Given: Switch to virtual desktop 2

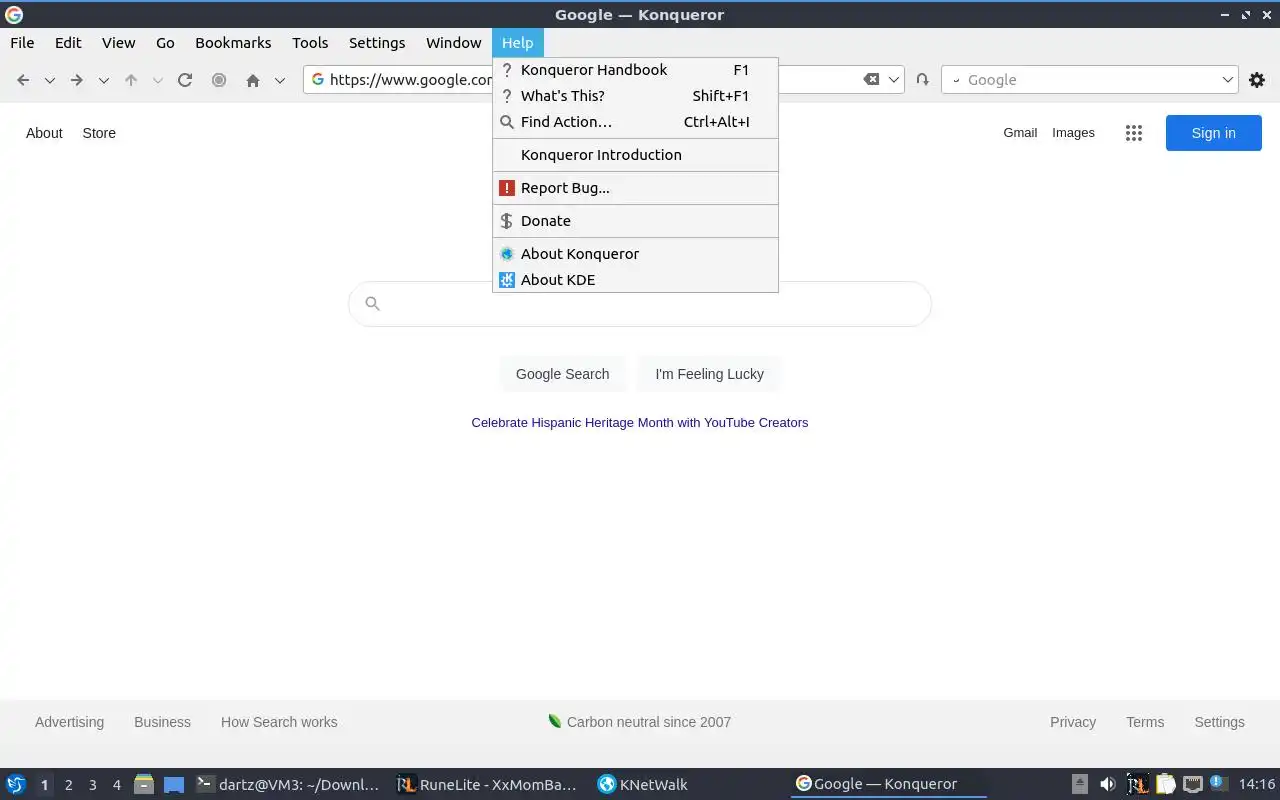Looking at the screenshot, I should [68, 785].
